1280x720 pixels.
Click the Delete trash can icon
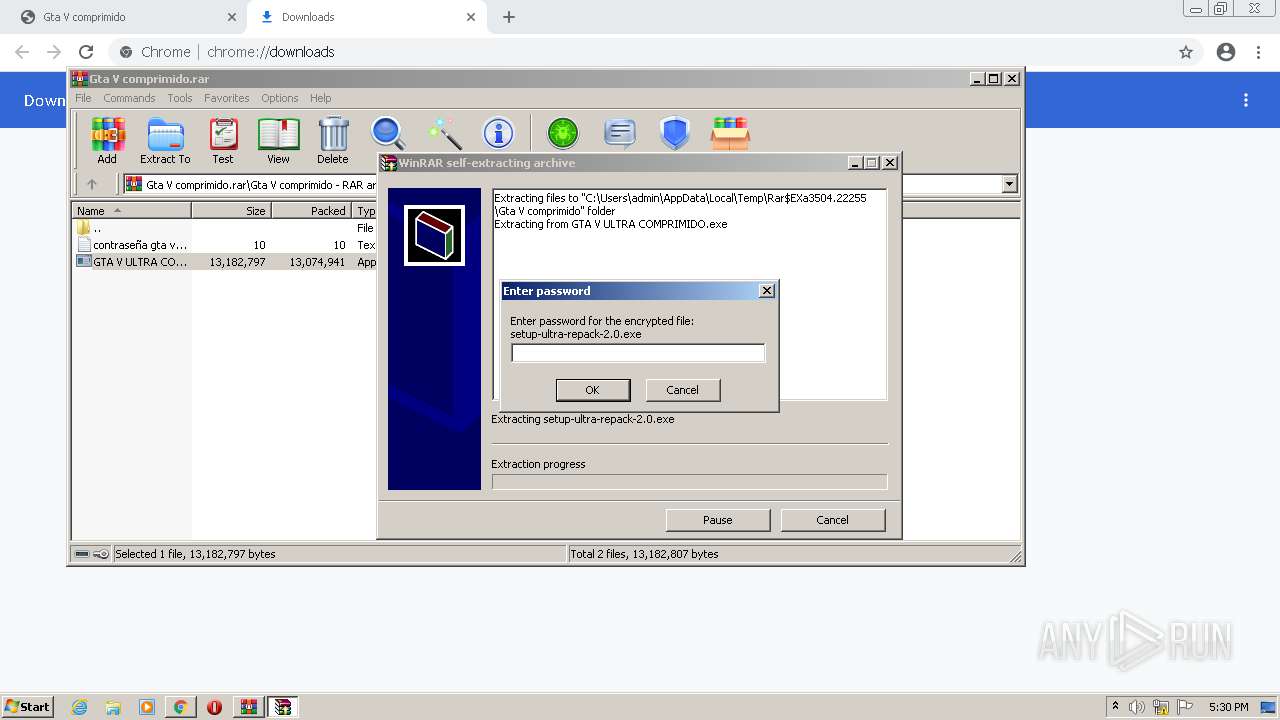pos(333,140)
